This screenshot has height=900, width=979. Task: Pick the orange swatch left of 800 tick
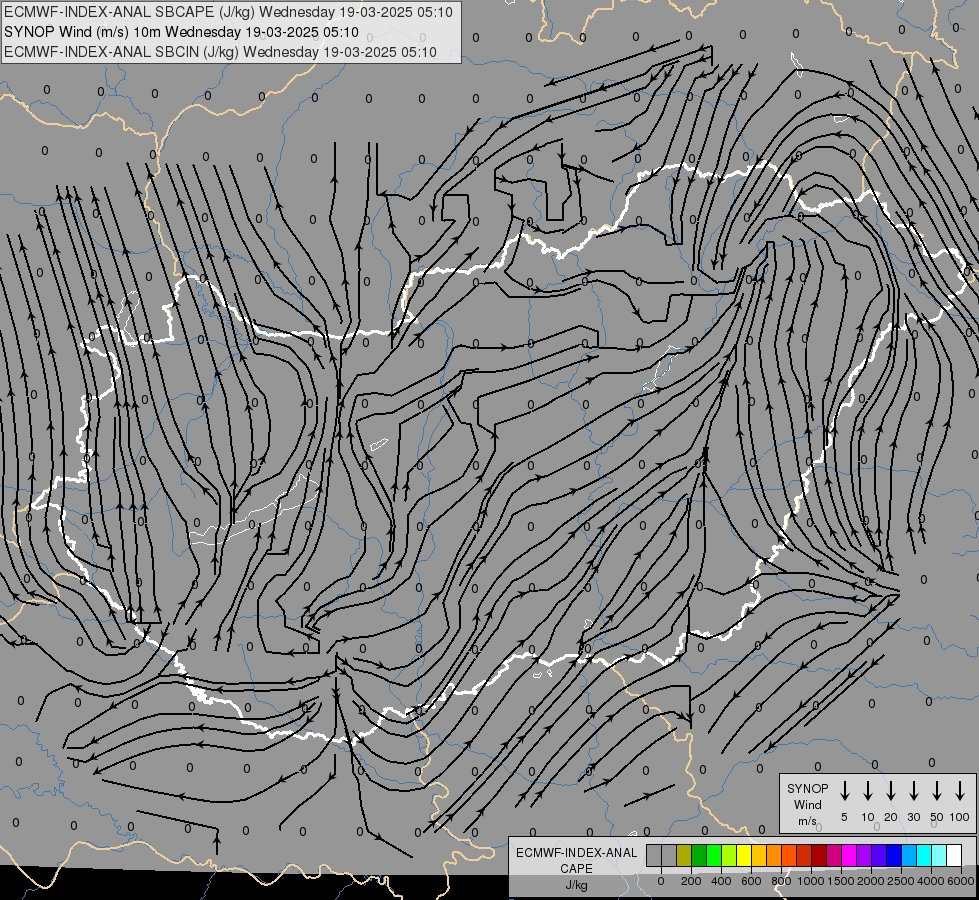(x=774, y=855)
